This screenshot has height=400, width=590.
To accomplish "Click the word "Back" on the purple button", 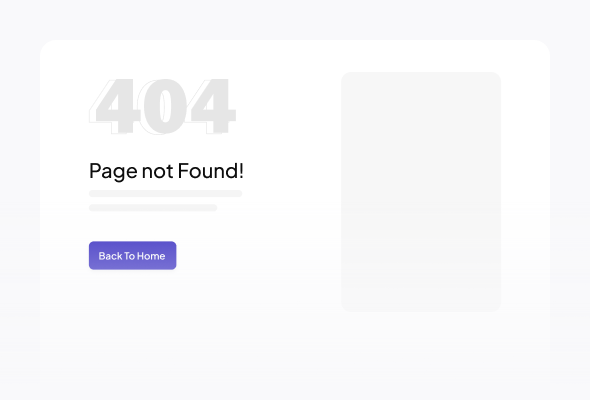I will [110, 256].
